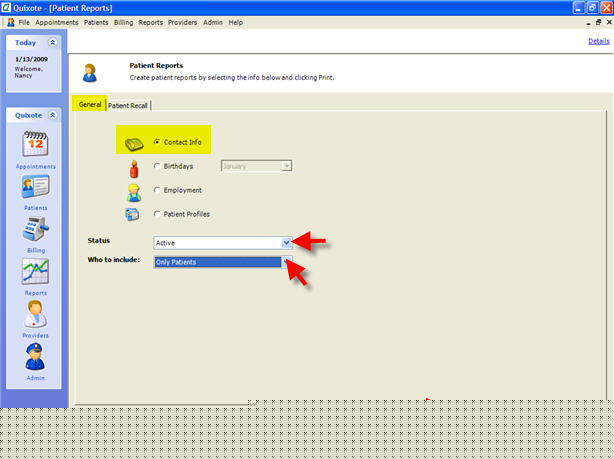
Task: Collapse the Quixote sidebar panel
Action: (x=52, y=115)
